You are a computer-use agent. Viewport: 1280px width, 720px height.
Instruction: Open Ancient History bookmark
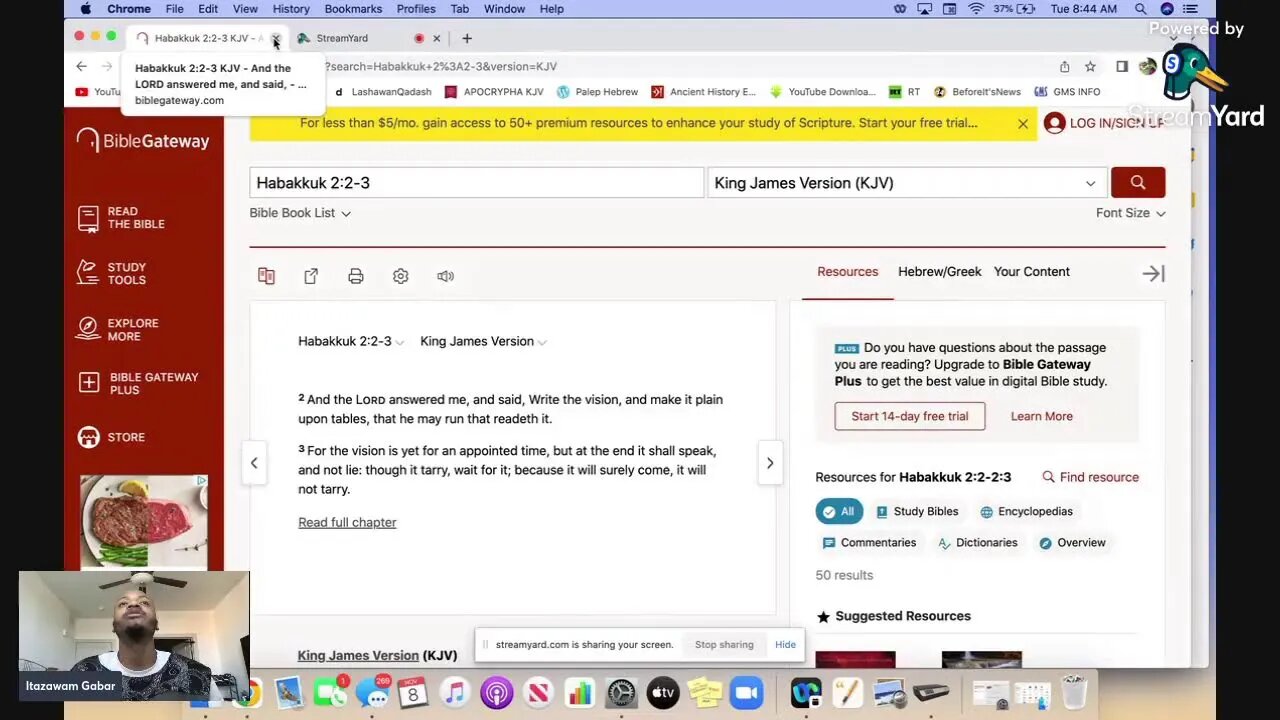(x=703, y=92)
